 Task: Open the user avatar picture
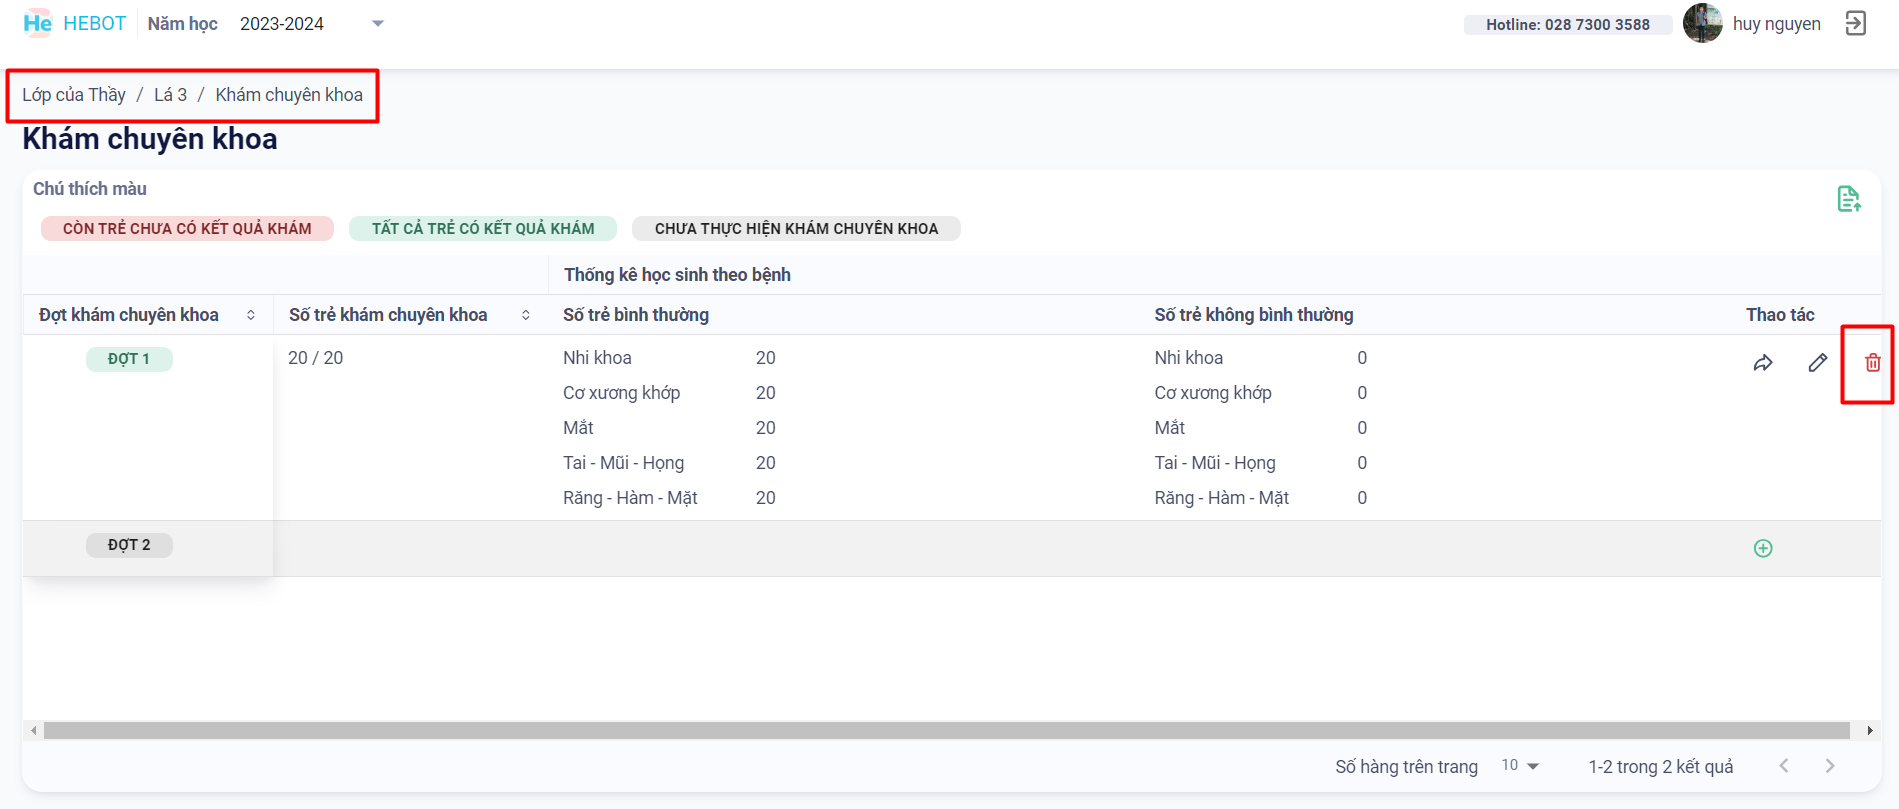(1702, 24)
